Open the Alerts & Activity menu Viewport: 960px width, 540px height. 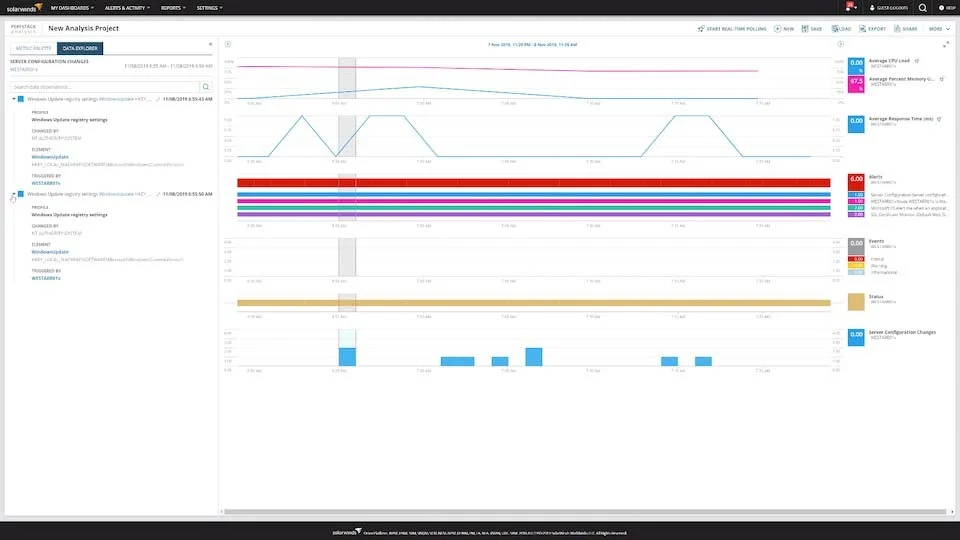[x=130, y=7]
